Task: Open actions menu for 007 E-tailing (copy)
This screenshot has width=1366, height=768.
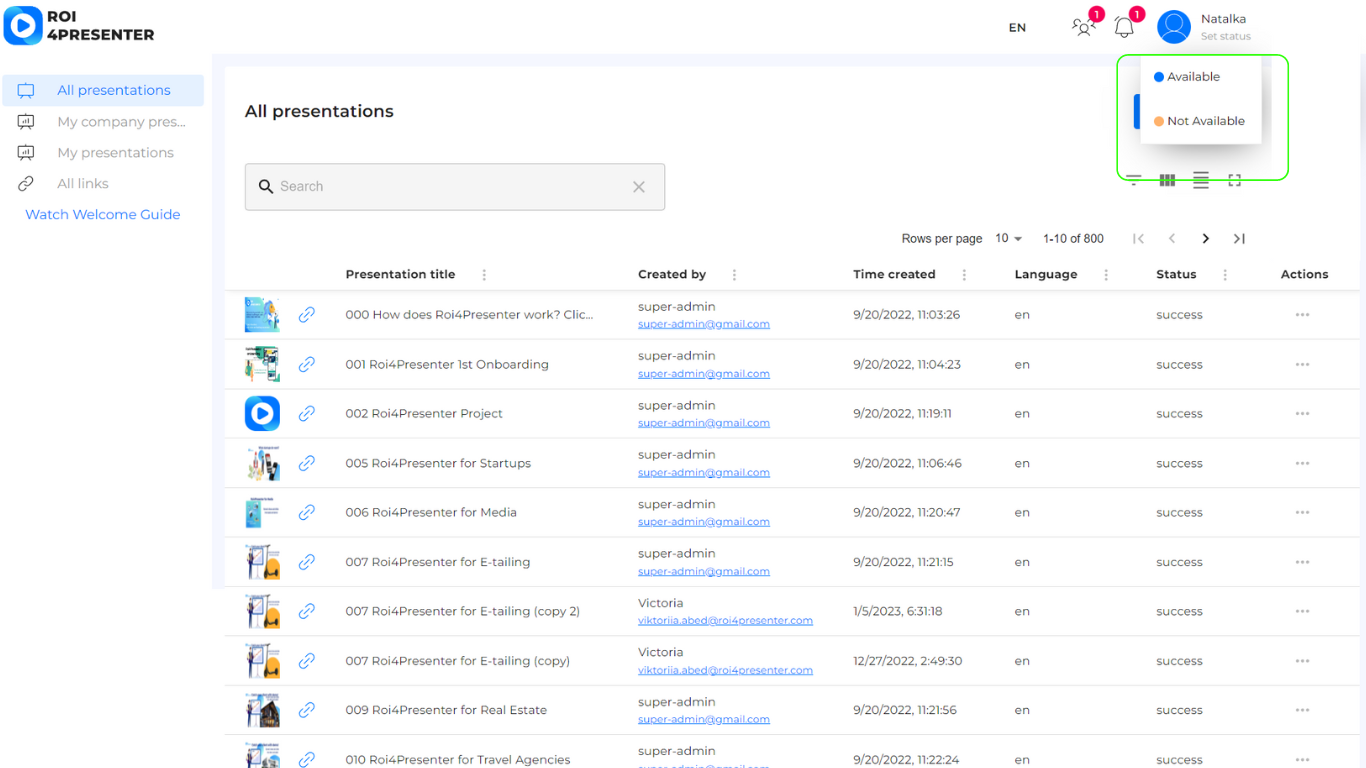Action: point(1302,661)
